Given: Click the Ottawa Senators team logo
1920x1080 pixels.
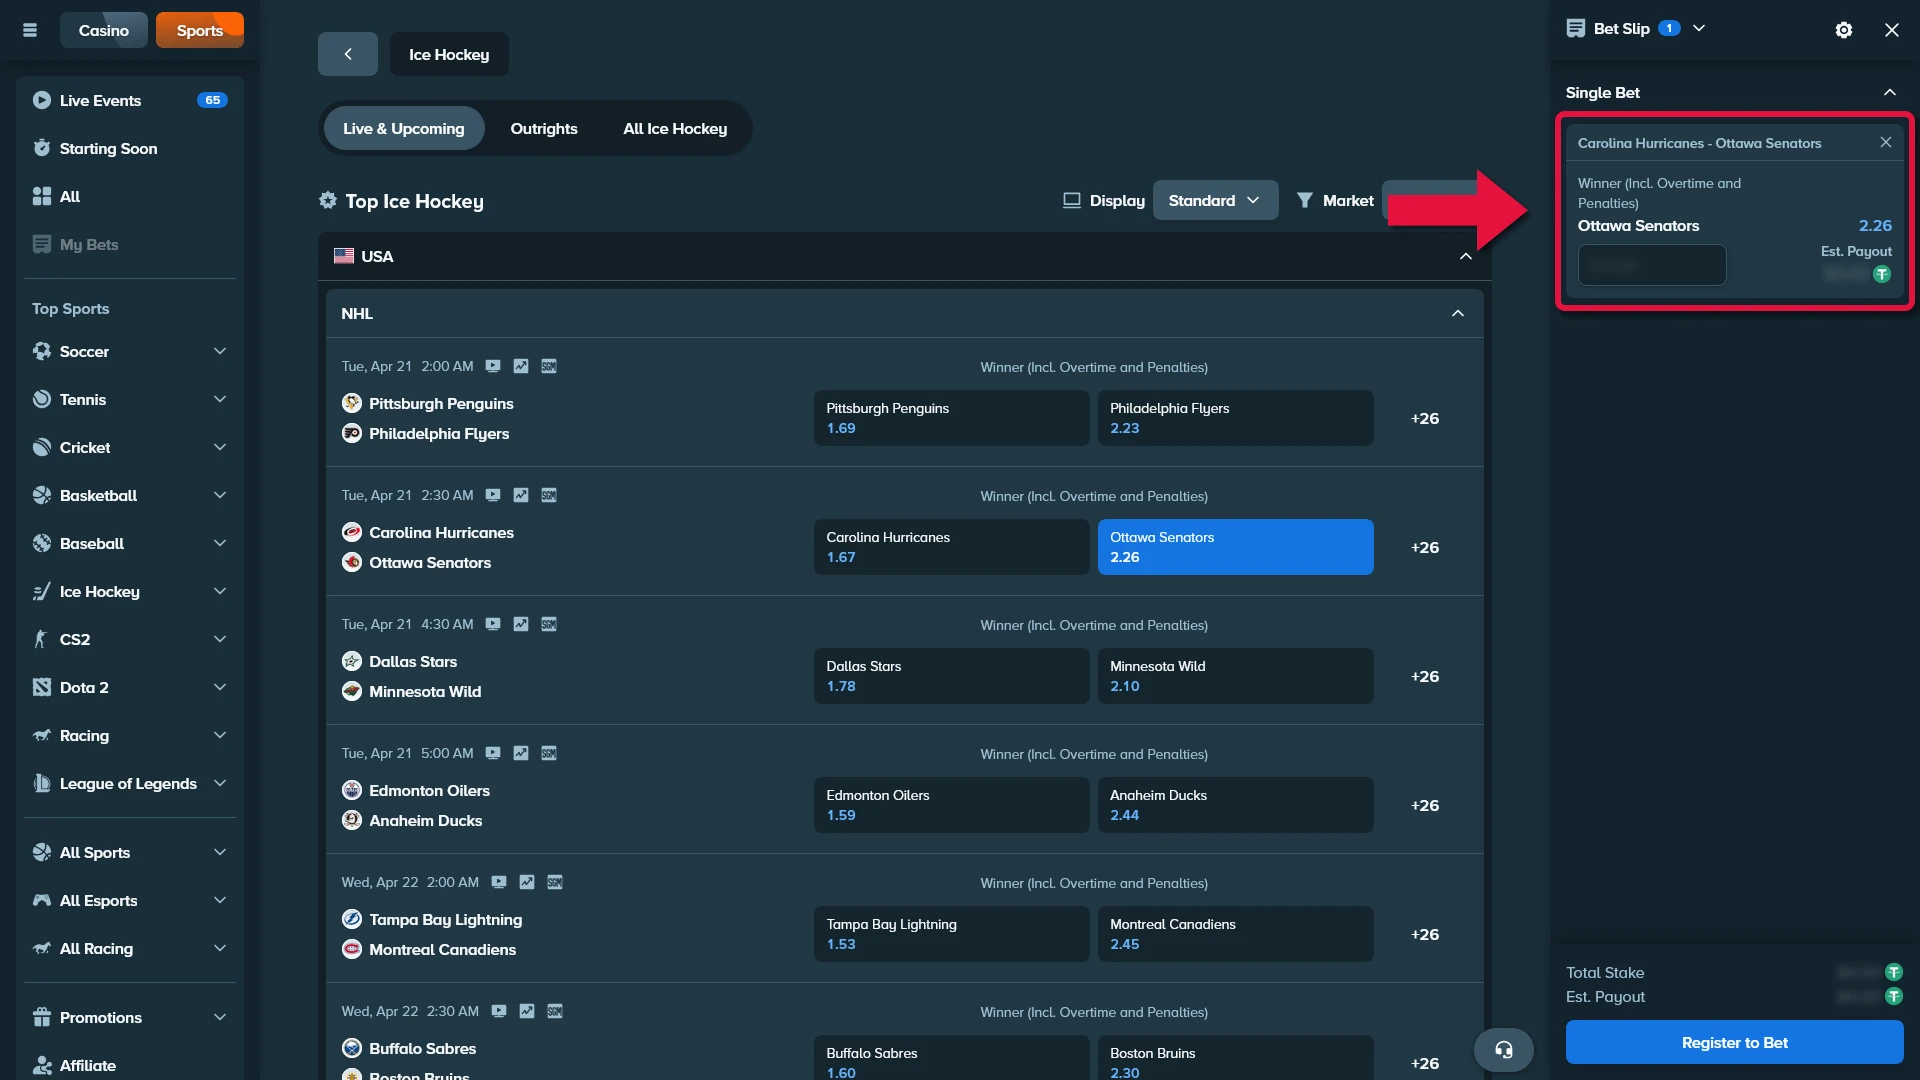Looking at the screenshot, I should pos(352,562).
